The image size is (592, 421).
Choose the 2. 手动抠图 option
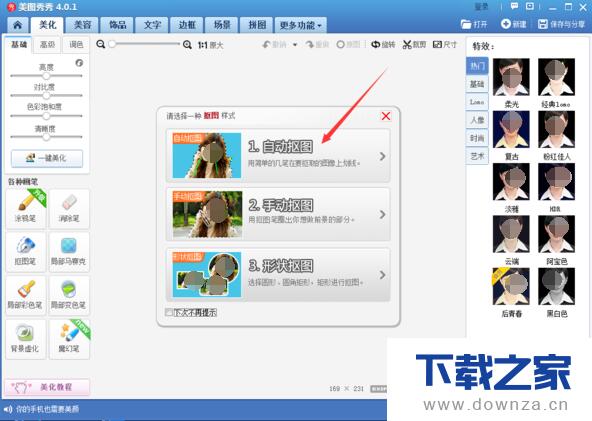pyautogui.click(x=278, y=214)
